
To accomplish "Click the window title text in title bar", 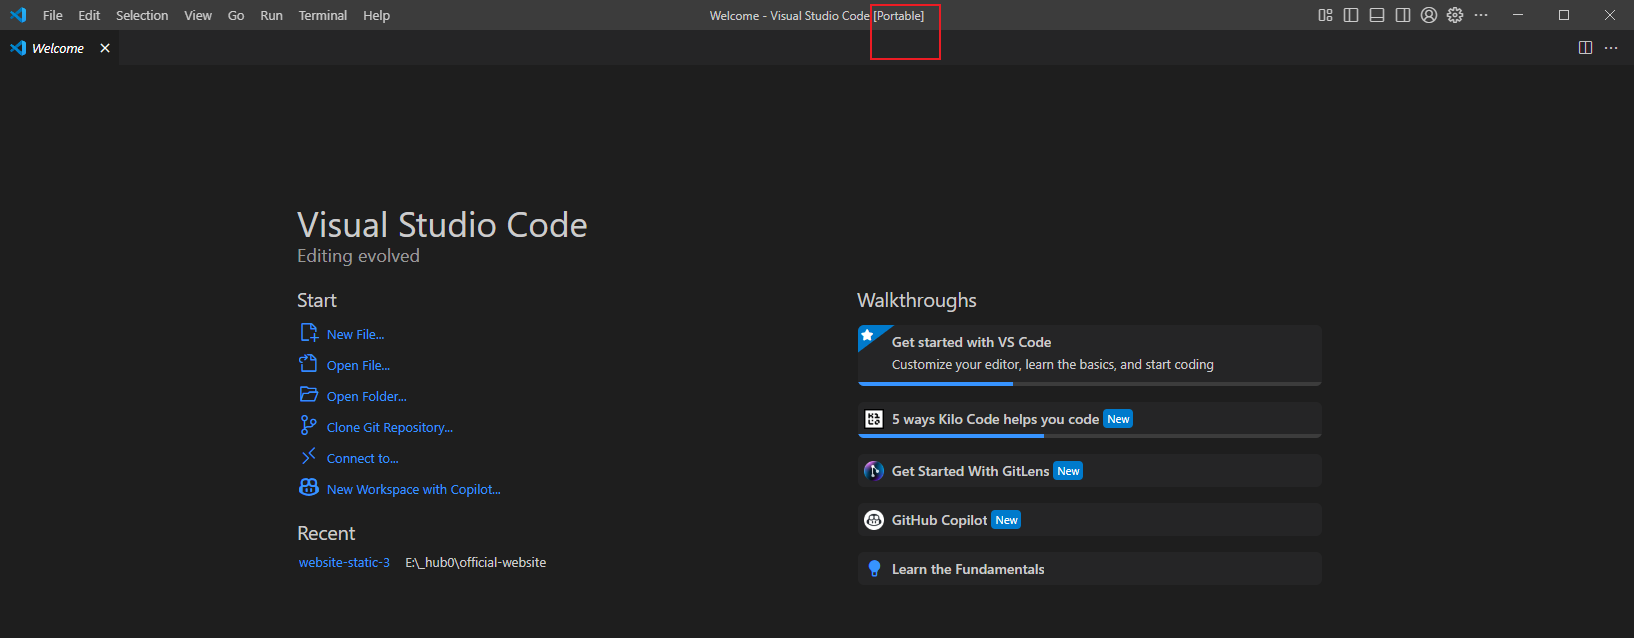I will [817, 15].
